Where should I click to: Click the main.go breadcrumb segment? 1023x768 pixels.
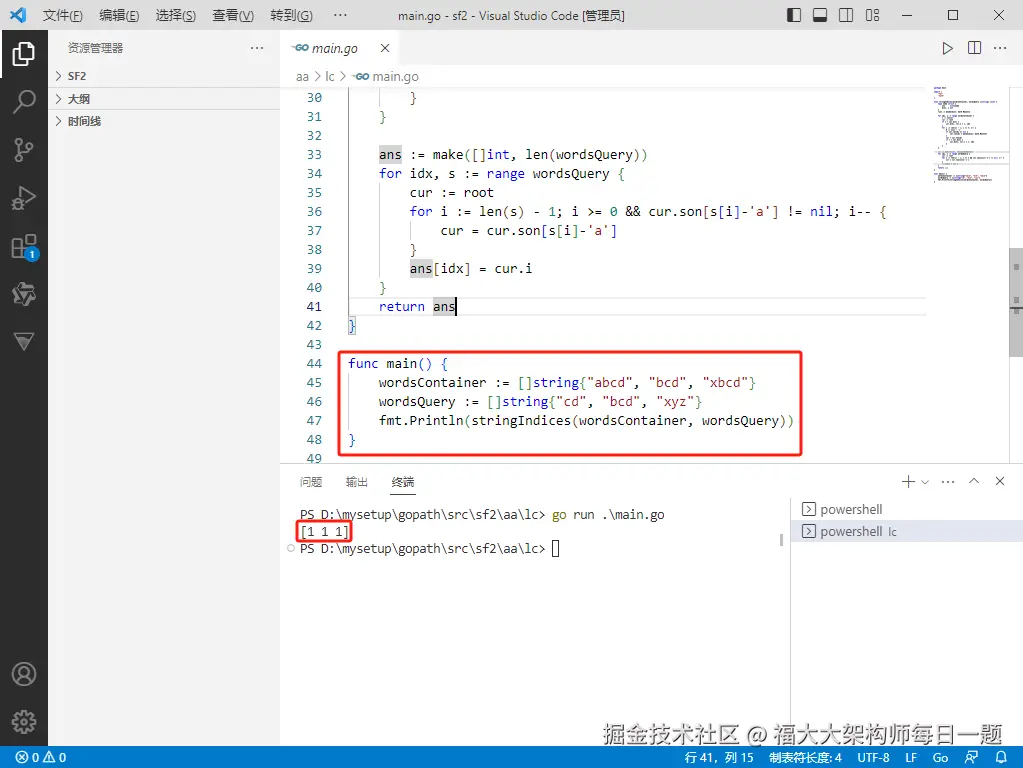pyautogui.click(x=386, y=76)
